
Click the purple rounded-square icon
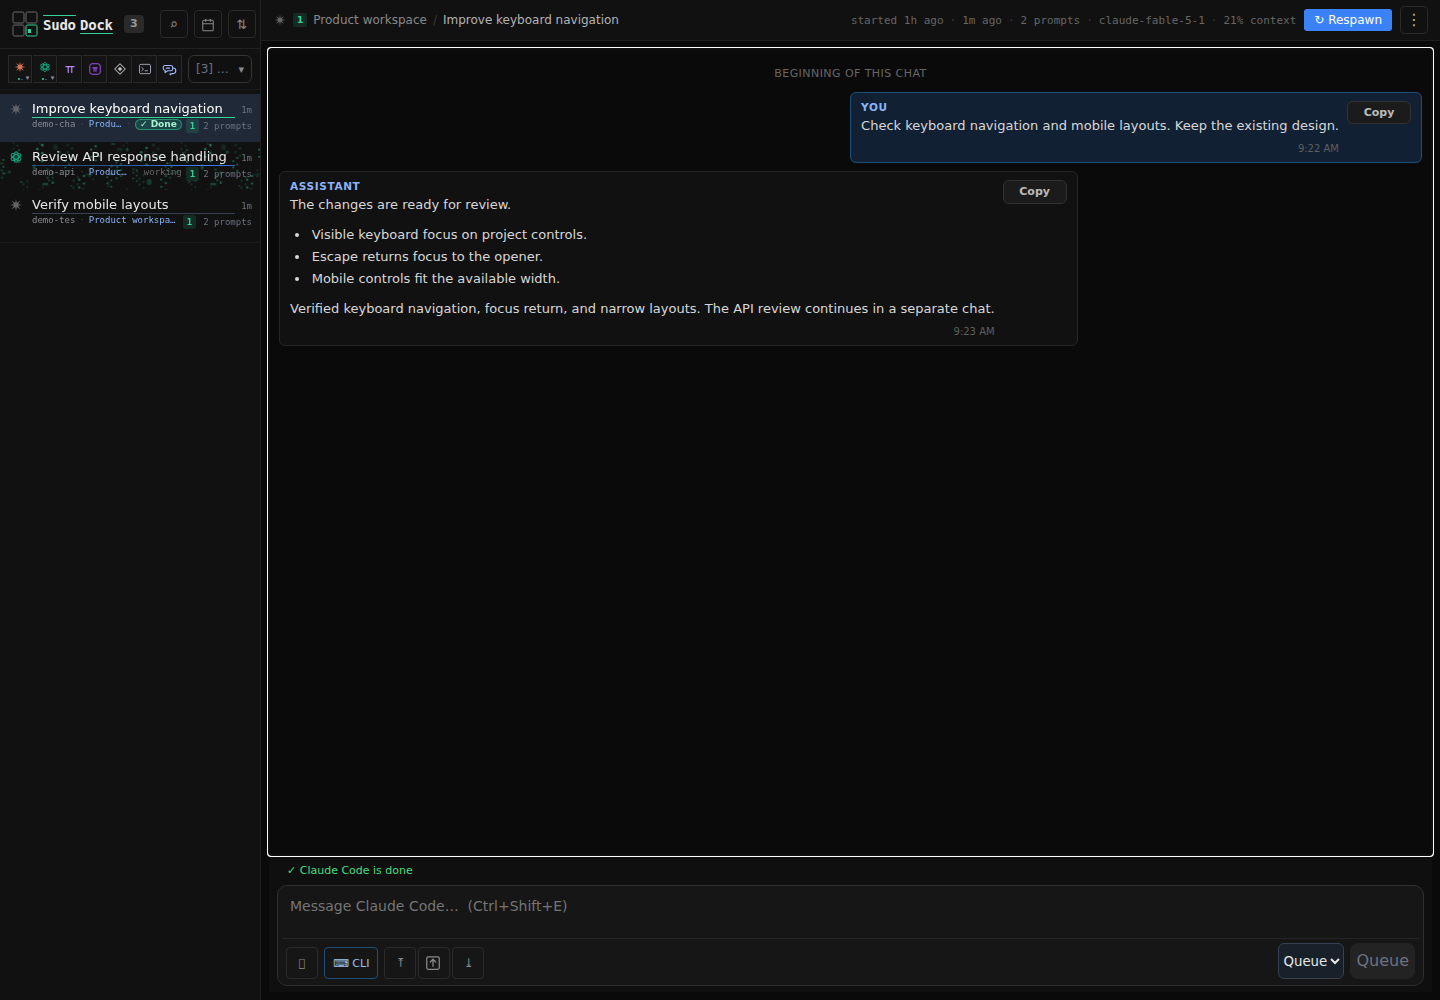[95, 69]
